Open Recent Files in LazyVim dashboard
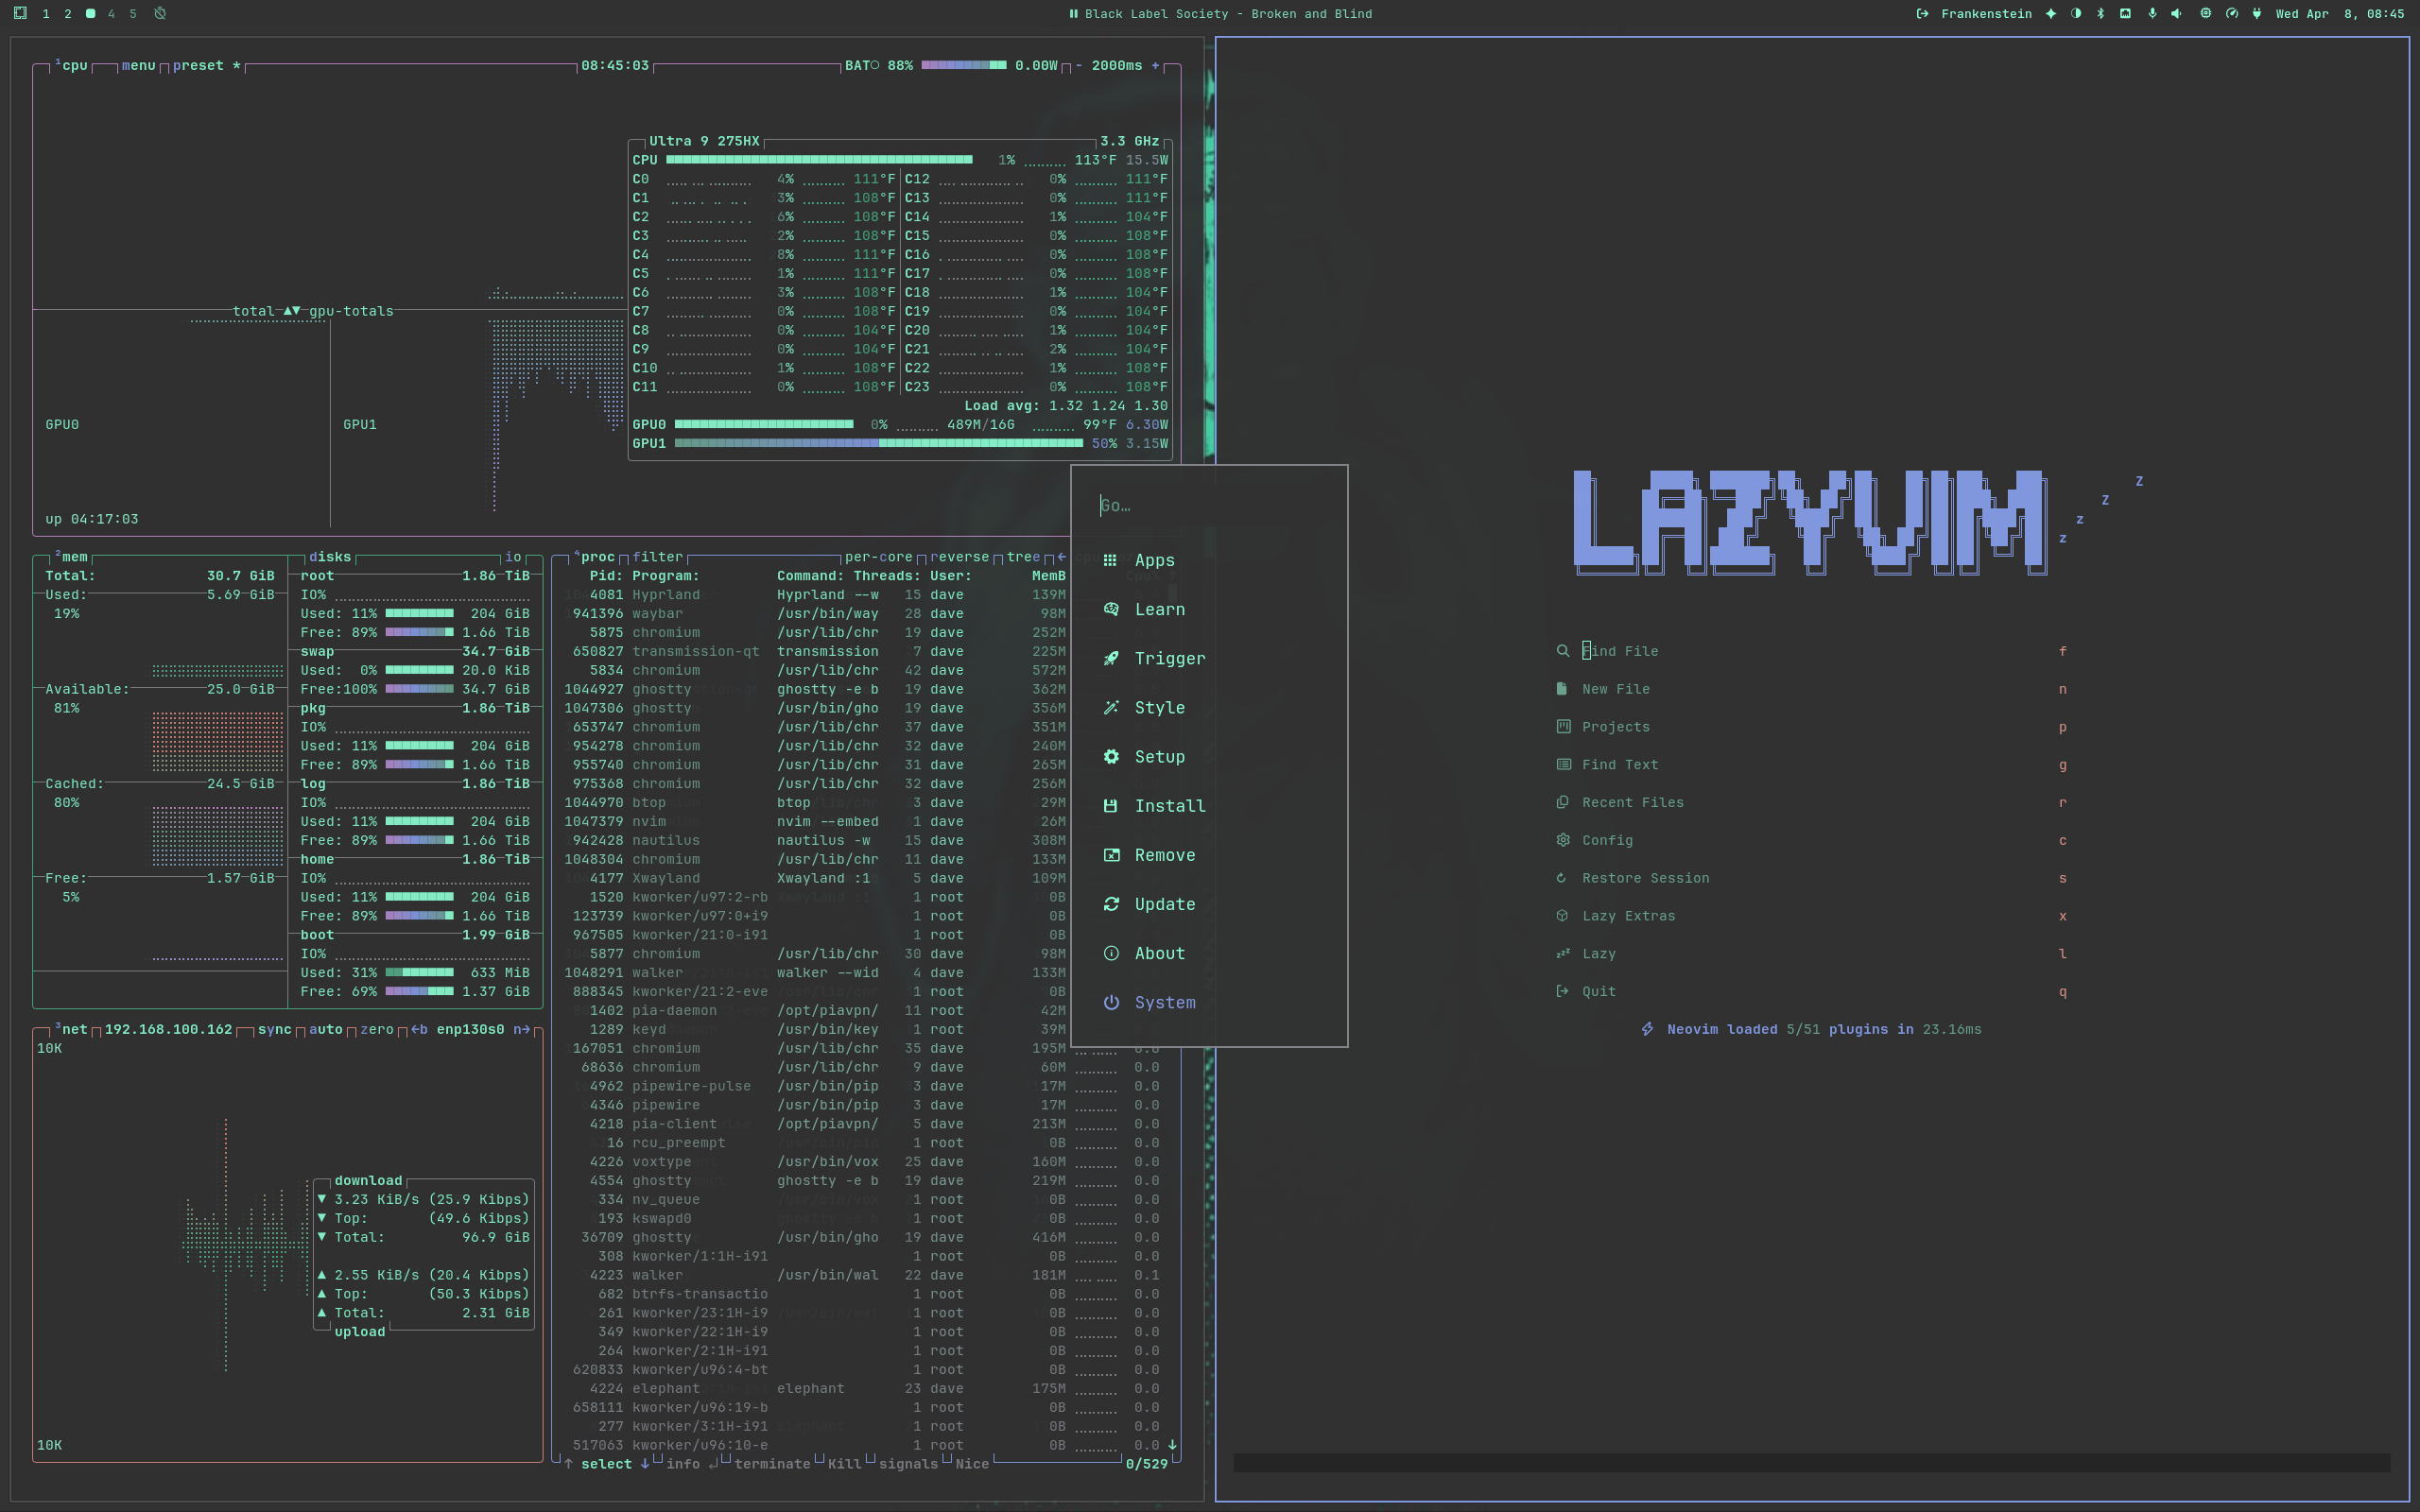Viewport: 2420px width, 1512px height. click(1812, 803)
